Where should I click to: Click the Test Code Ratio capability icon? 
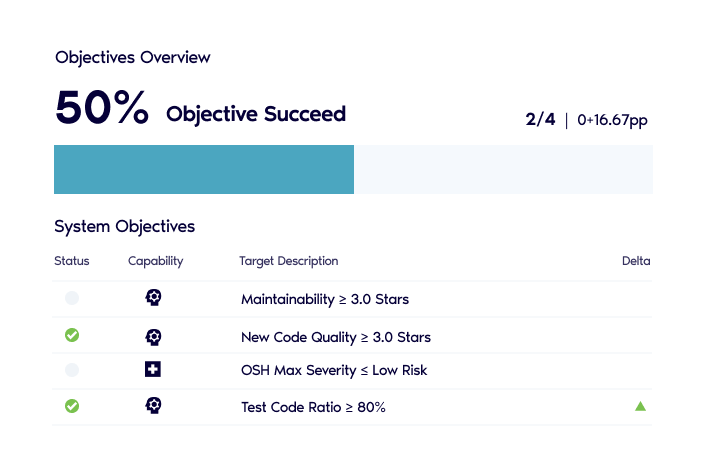click(x=153, y=406)
